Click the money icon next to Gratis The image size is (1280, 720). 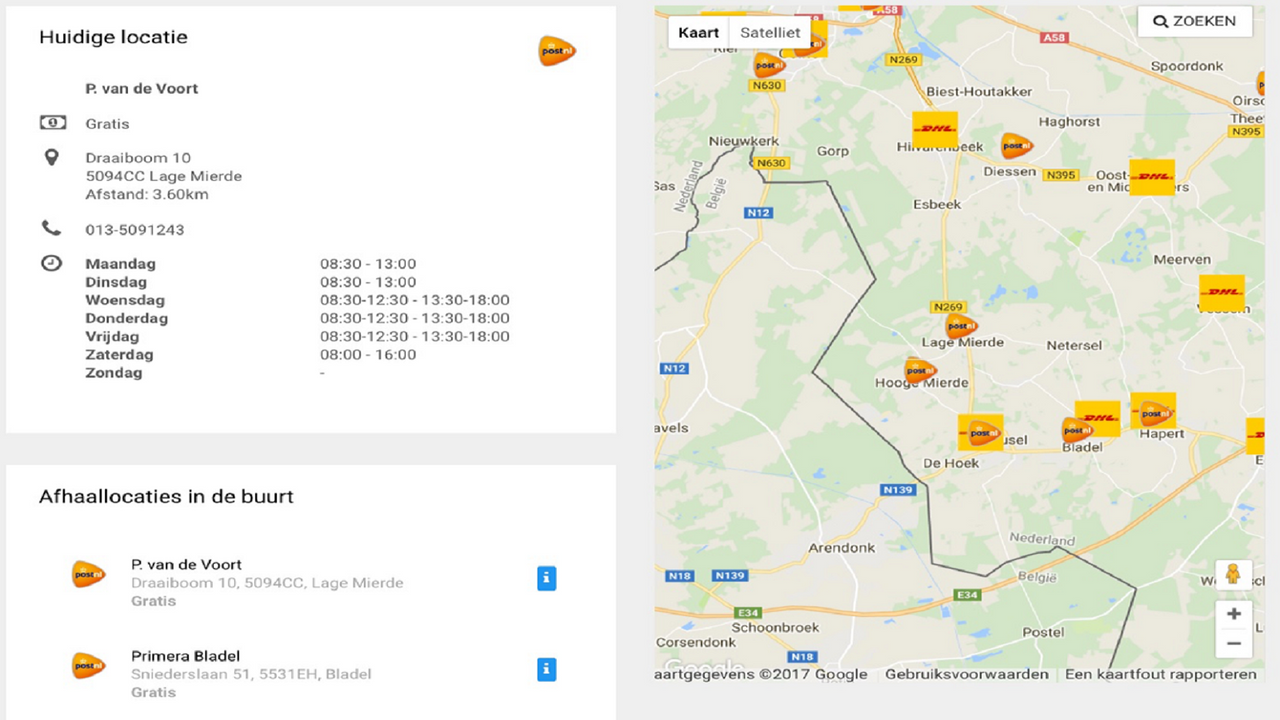(x=53, y=122)
